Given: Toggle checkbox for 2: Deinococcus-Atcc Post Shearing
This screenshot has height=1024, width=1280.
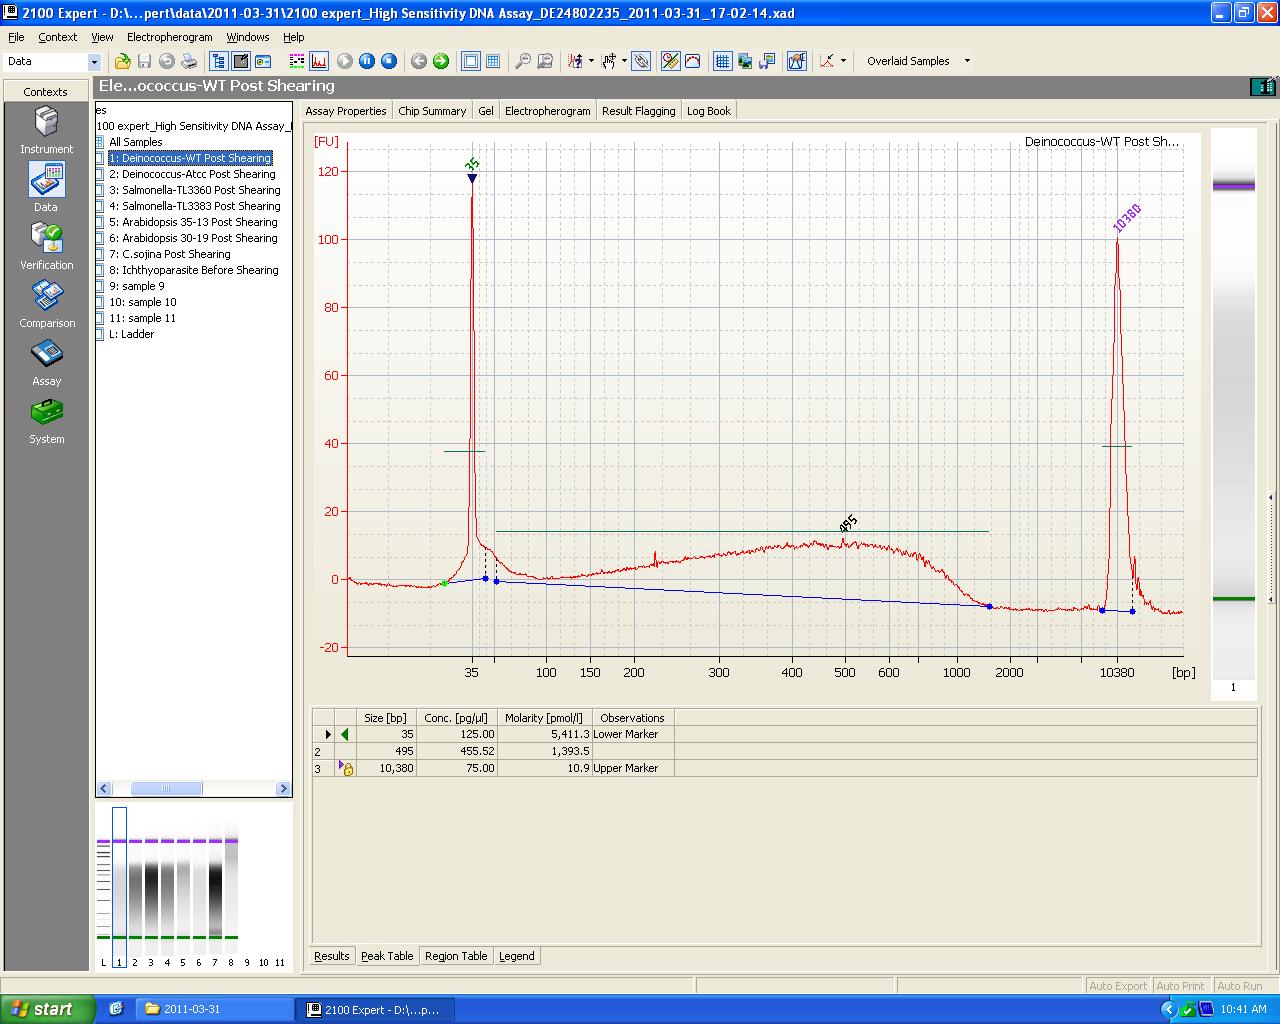Looking at the screenshot, I should point(100,174).
